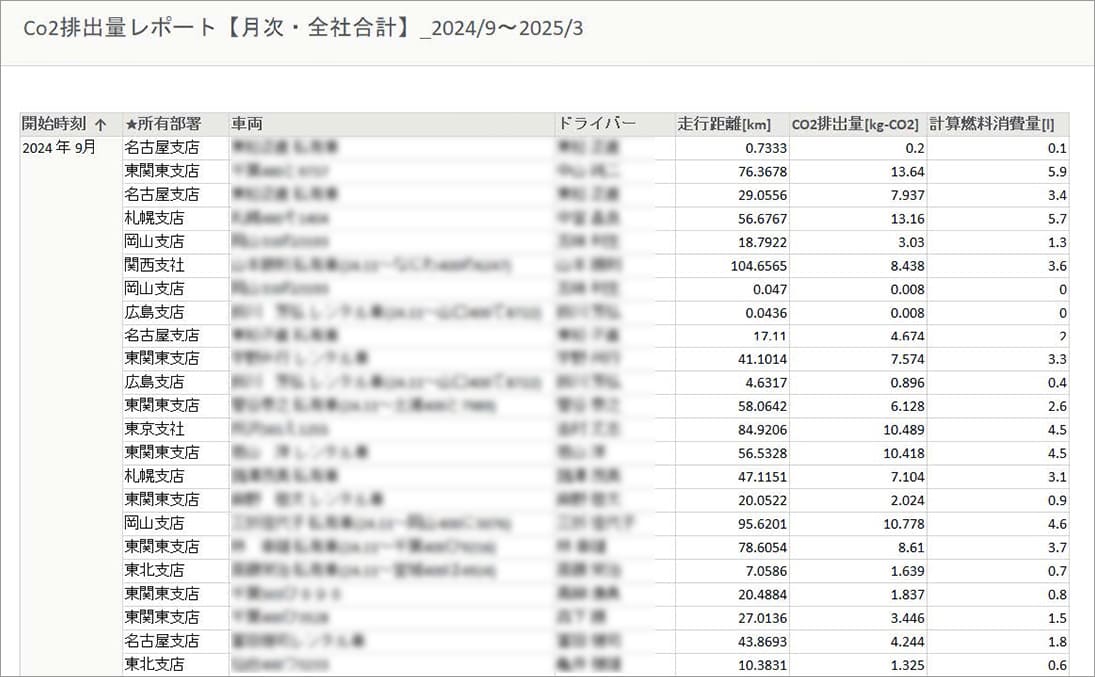1095x677 pixels.
Task: Select the first 名古屋支店 row
Action: (x=165, y=146)
